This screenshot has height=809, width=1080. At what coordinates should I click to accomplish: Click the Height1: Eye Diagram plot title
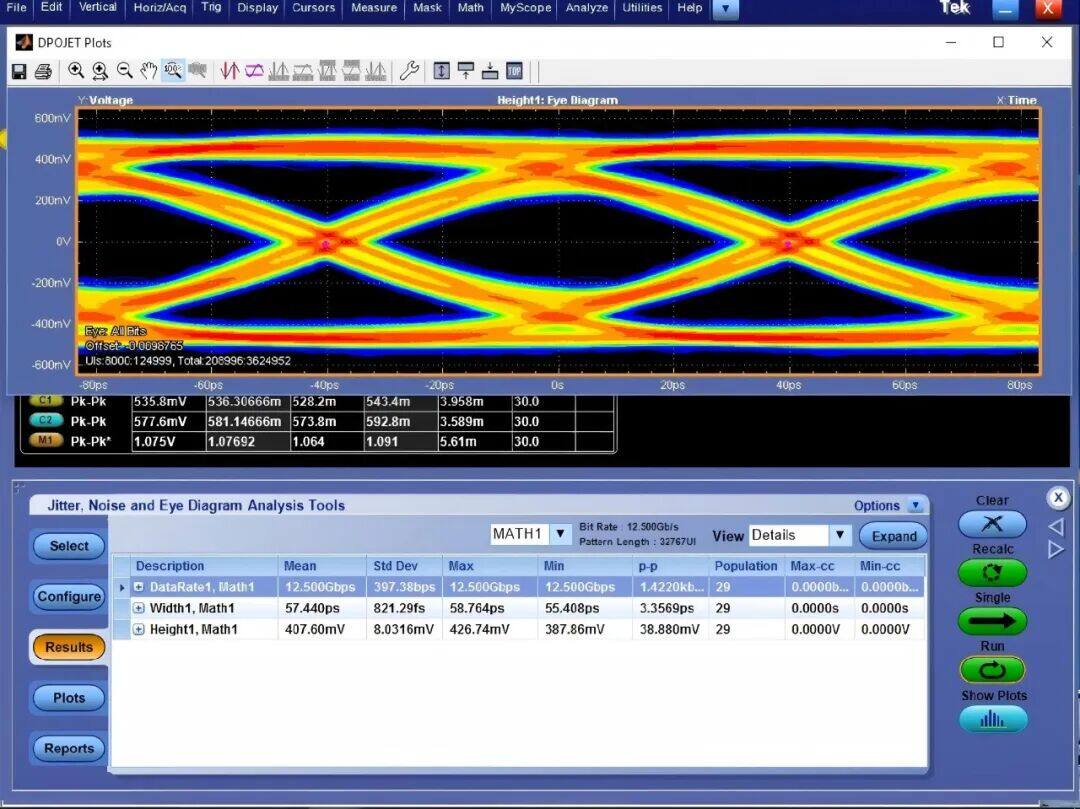coord(557,101)
